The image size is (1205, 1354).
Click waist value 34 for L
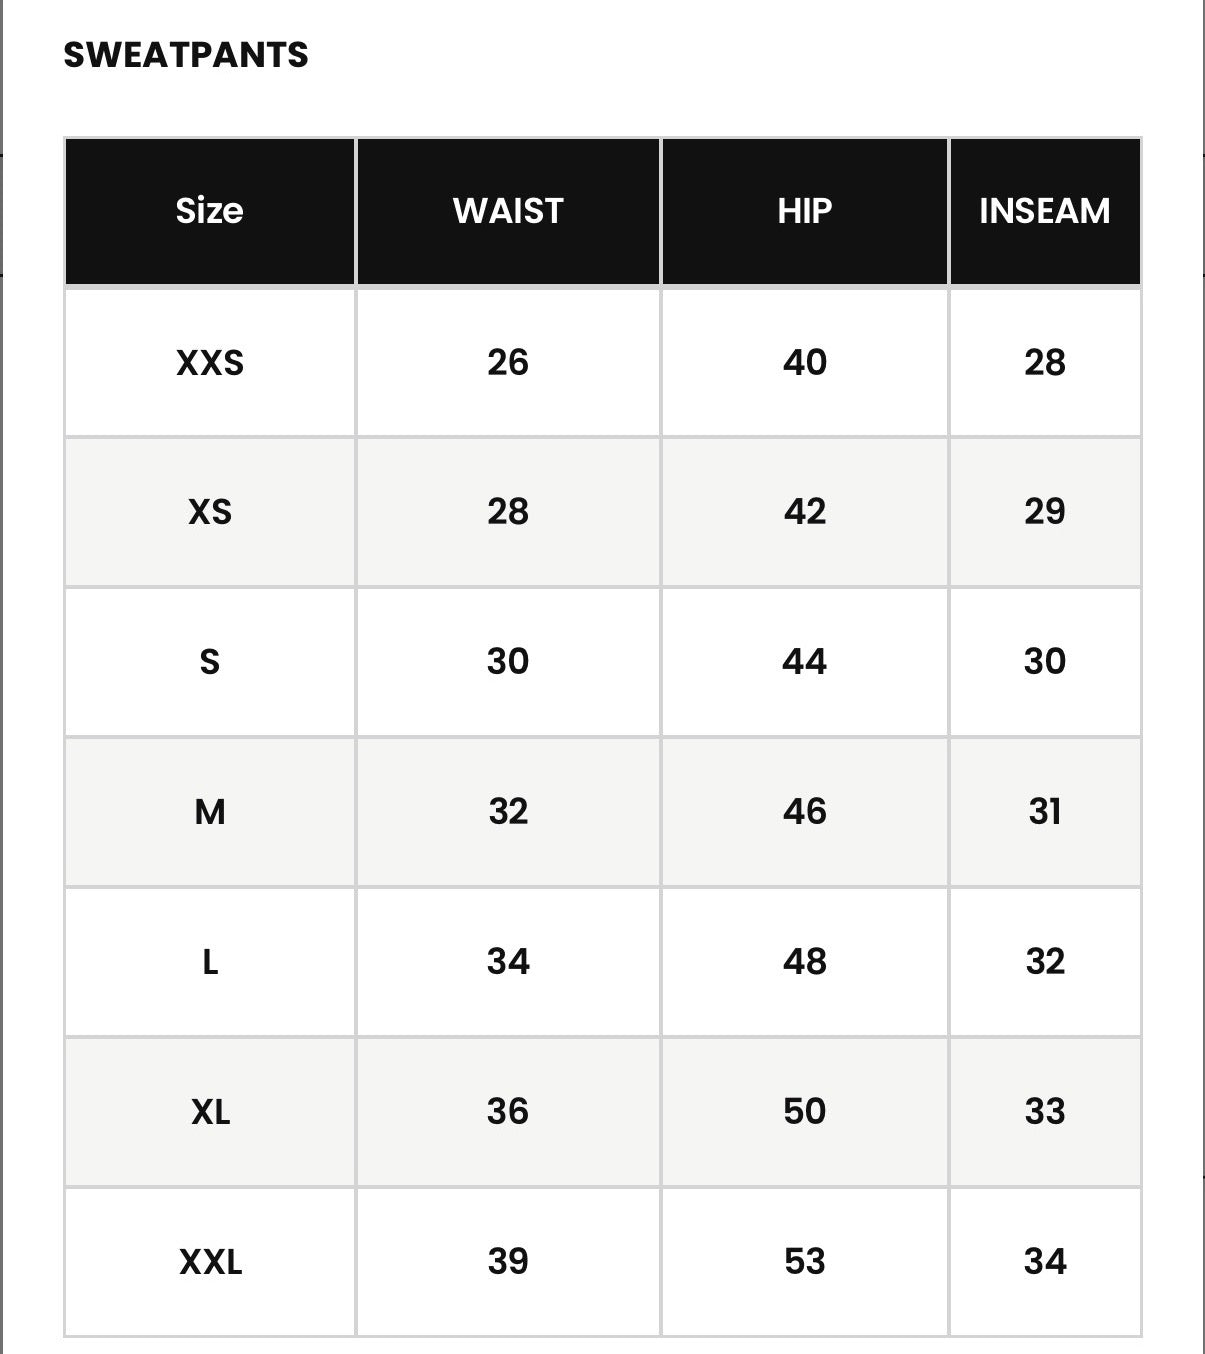coord(508,962)
